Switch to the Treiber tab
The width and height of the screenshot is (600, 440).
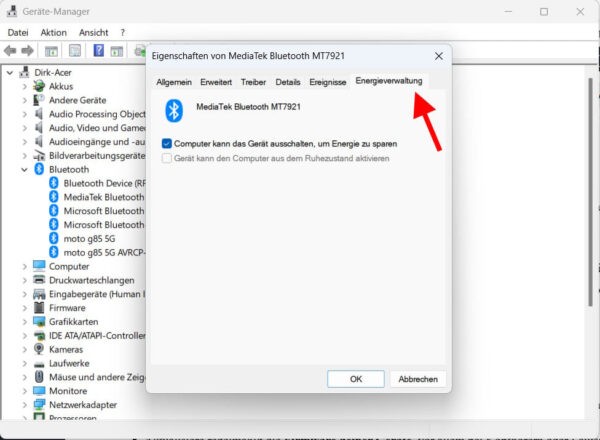click(x=253, y=82)
